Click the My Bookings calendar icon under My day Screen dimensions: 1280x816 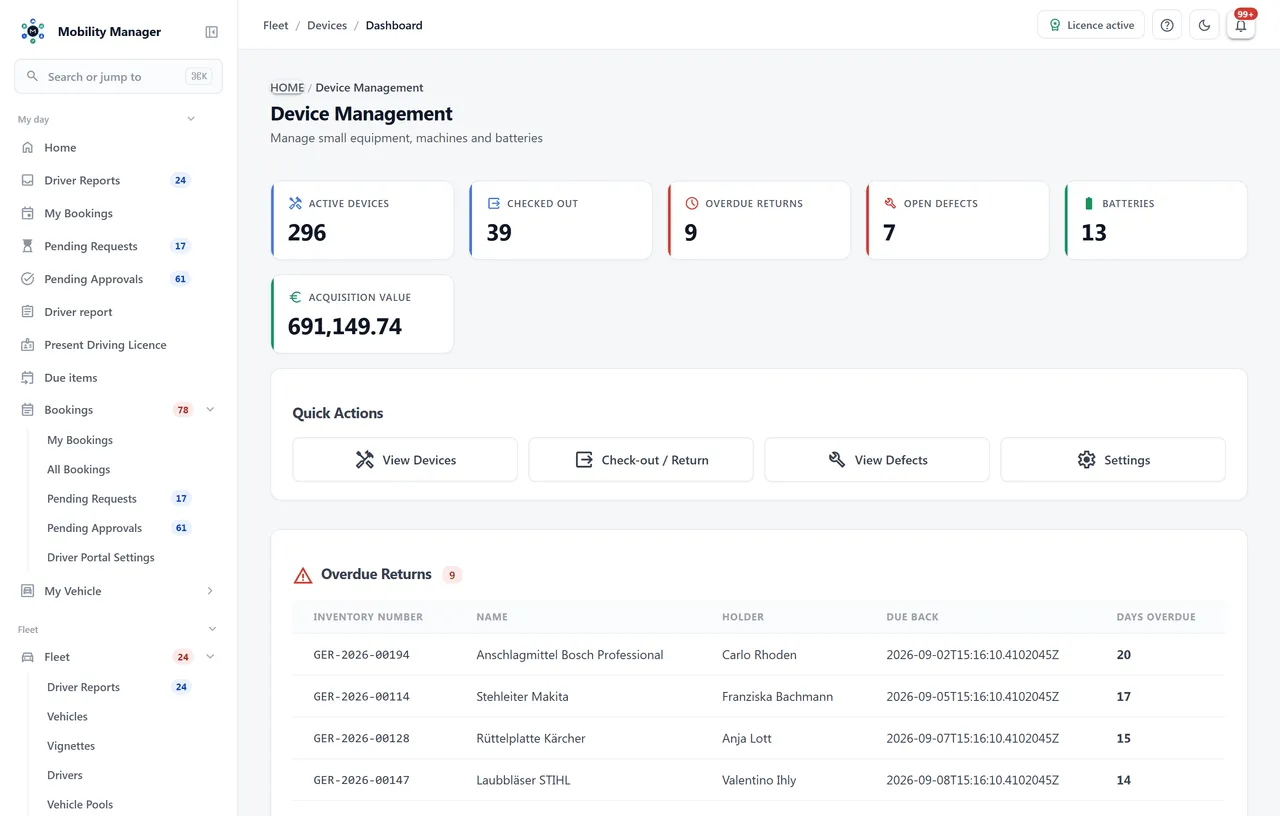point(28,213)
